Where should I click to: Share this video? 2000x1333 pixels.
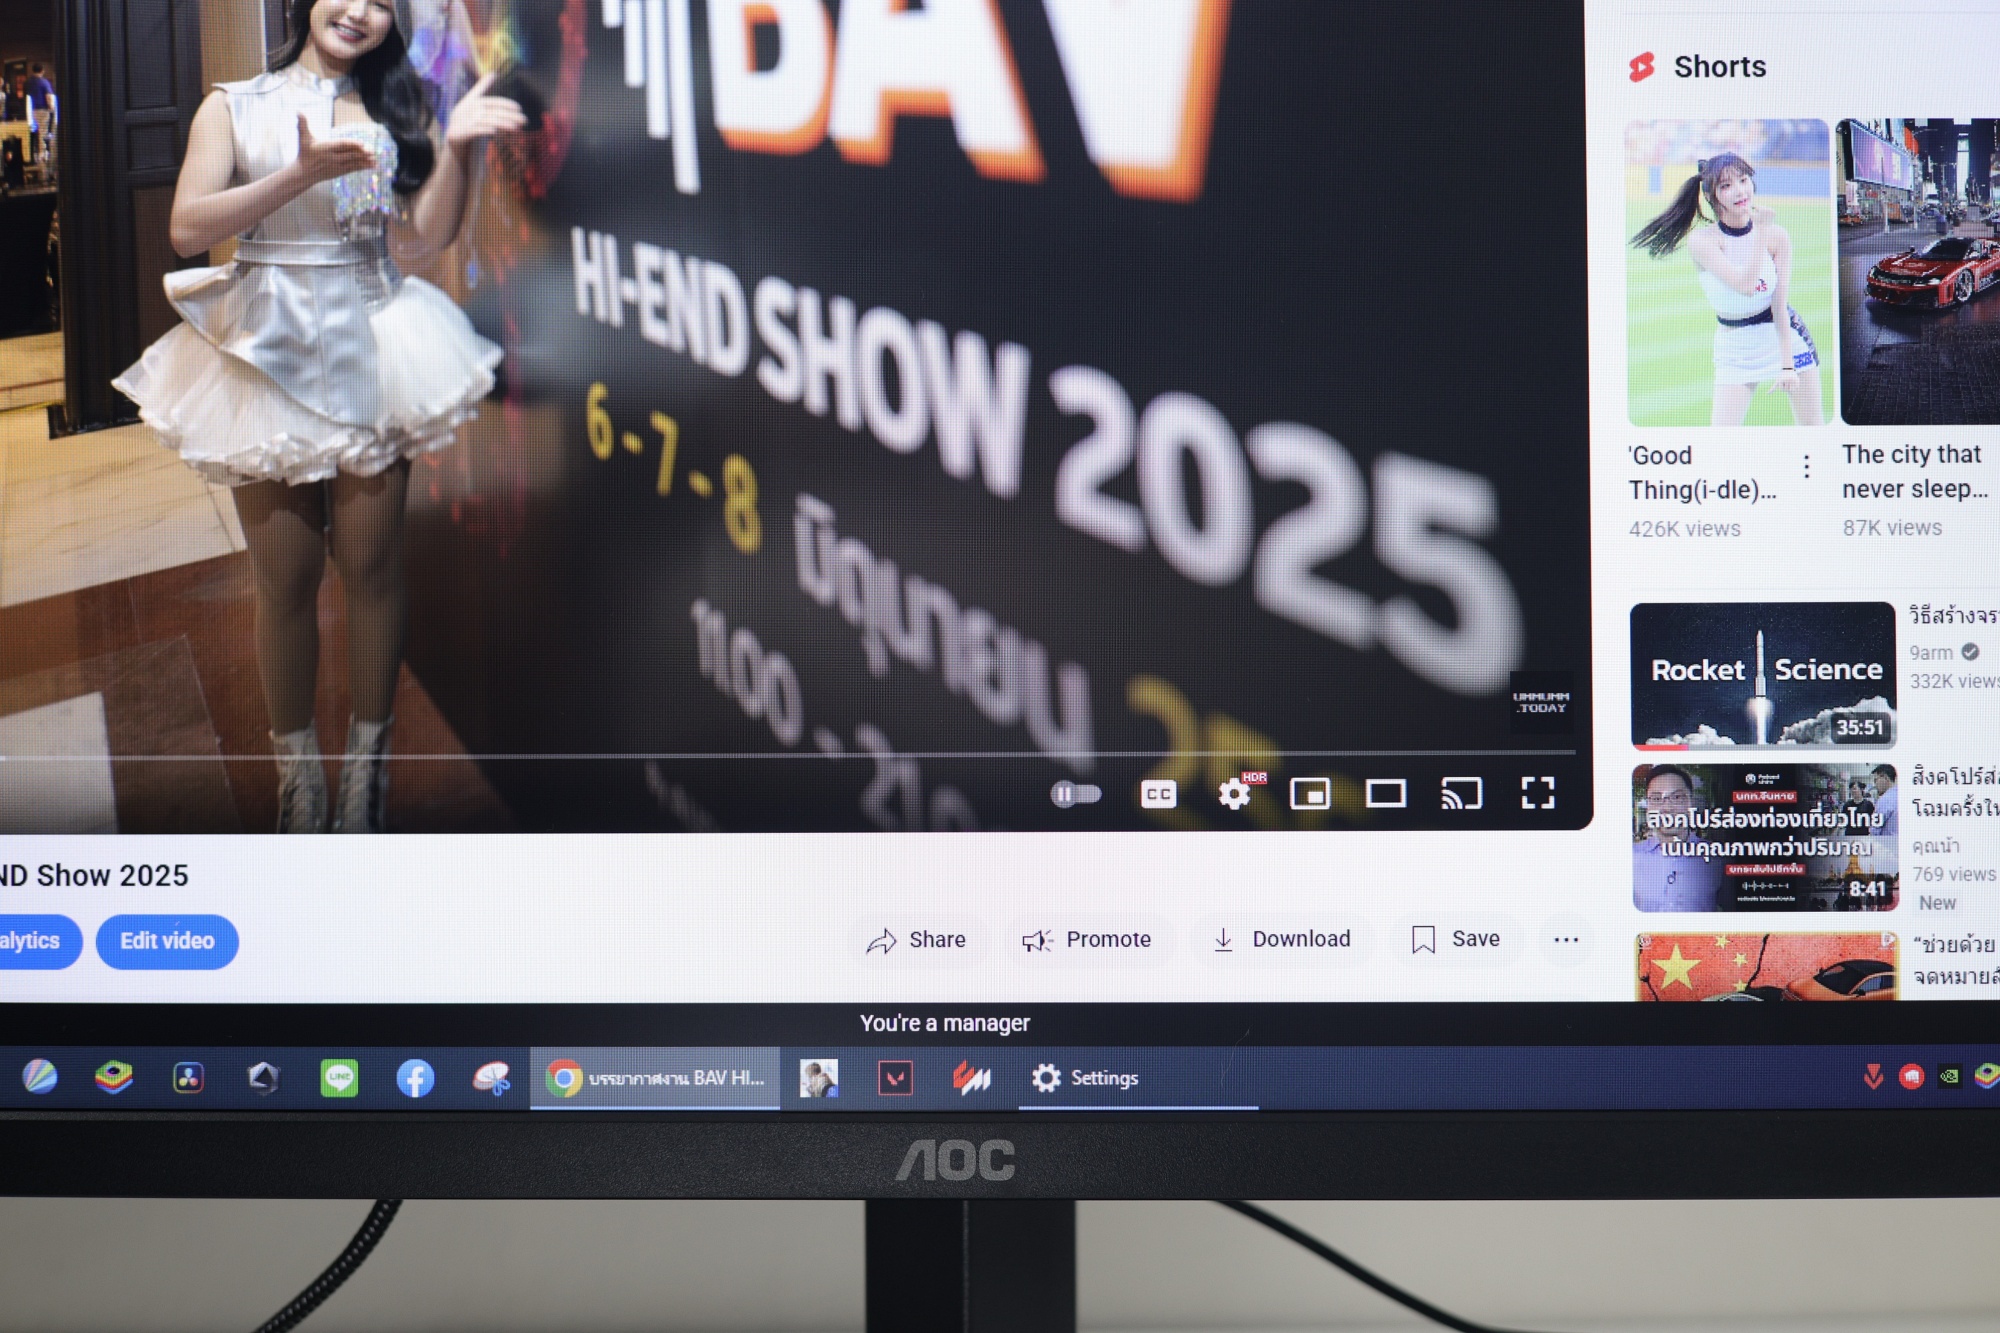(x=915, y=940)
